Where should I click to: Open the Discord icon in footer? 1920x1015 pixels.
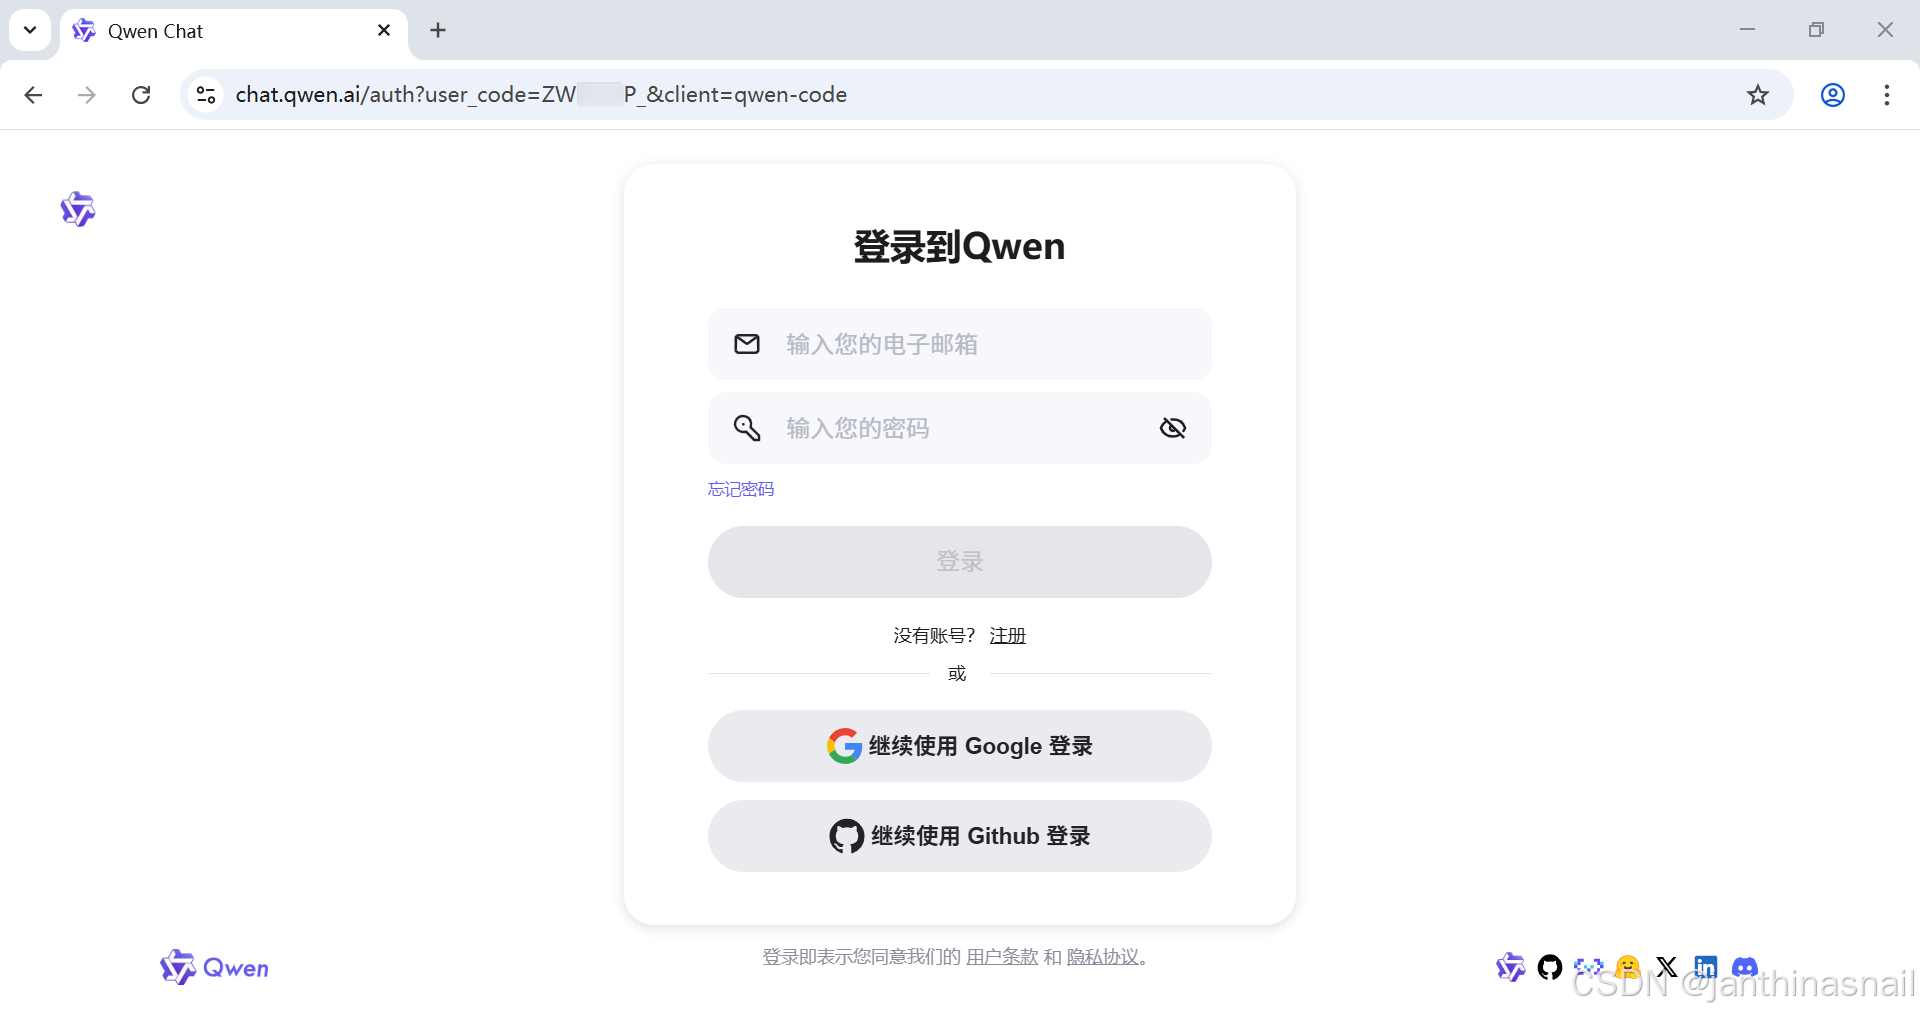pyautogui.click(x=1745, y=967)
